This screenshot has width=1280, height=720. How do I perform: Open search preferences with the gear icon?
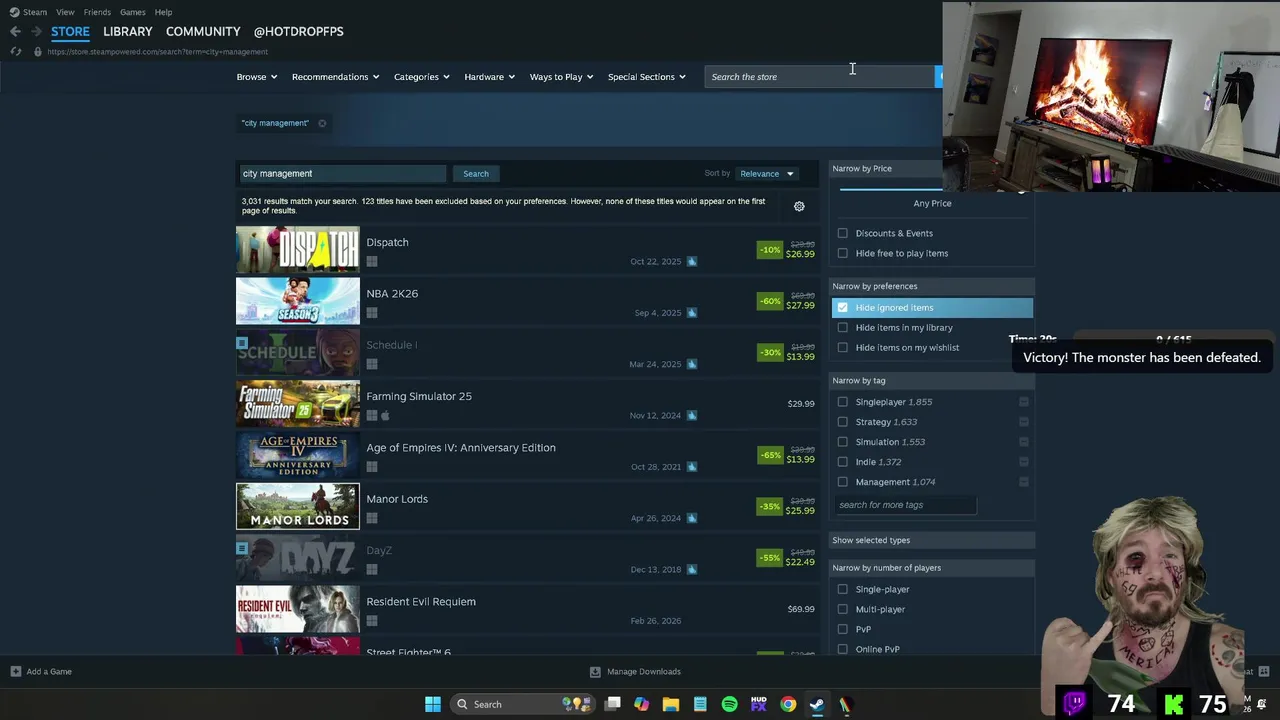point(799,206)
